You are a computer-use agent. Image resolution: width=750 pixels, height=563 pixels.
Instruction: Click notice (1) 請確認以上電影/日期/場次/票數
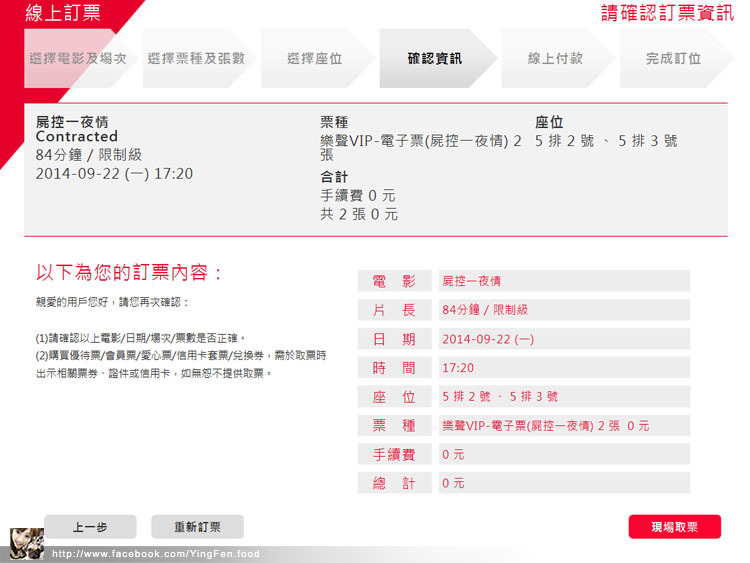click(141, 338)
